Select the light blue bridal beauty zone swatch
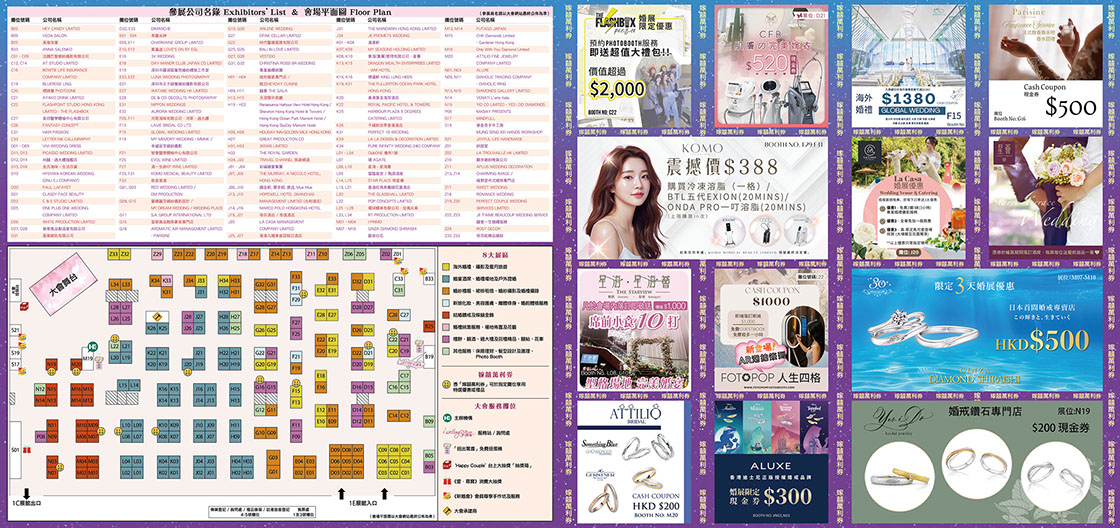 445,303
